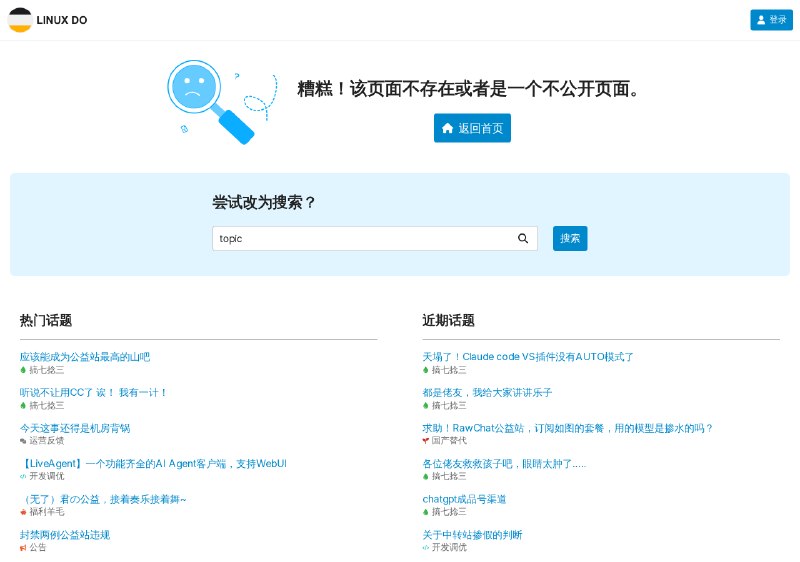Click the 返回首页 home button
The height and width of the screenshot is (562, 800).
[x=472, y=128]
